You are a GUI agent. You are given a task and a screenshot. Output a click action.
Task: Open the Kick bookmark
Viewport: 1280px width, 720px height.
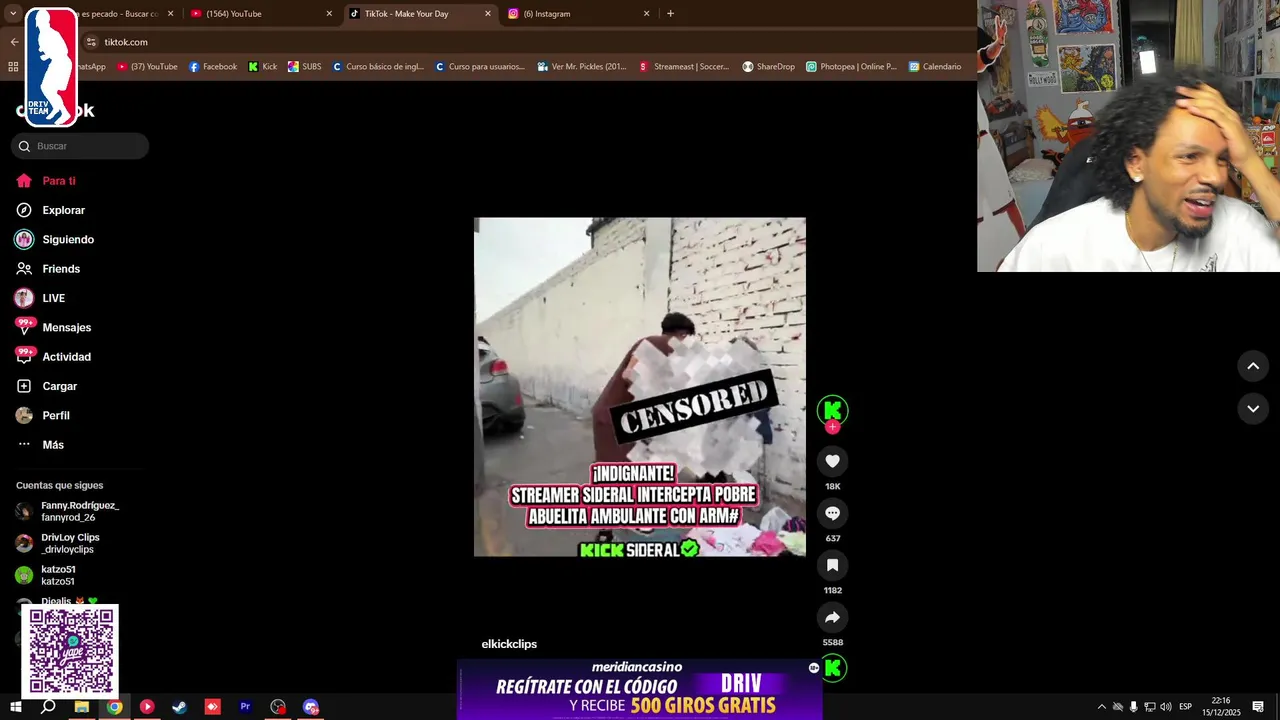(263, 67)
